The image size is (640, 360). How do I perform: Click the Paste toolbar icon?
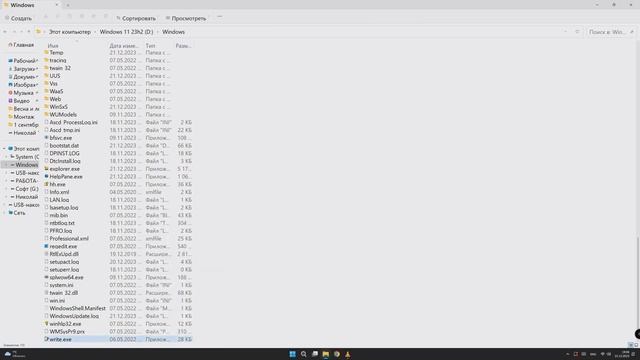pos(70,17)
